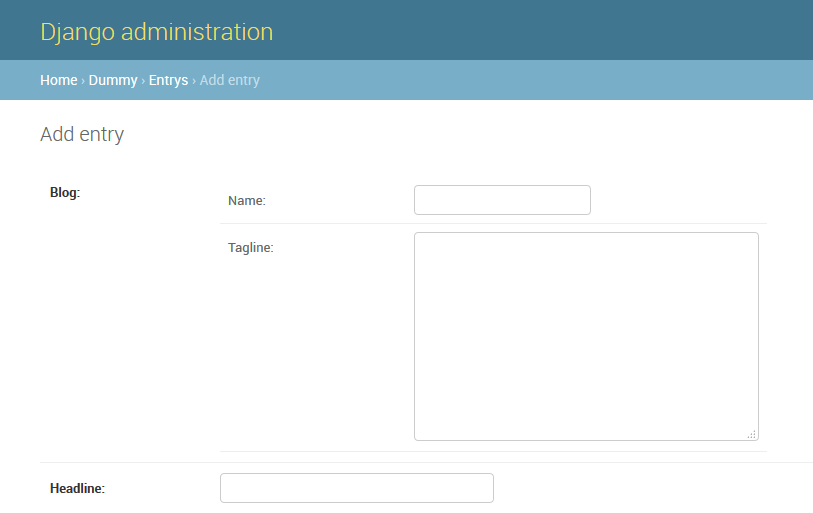Click the Name input field
The height and width of the screenshot is (513, 813).
coord(502,200)
